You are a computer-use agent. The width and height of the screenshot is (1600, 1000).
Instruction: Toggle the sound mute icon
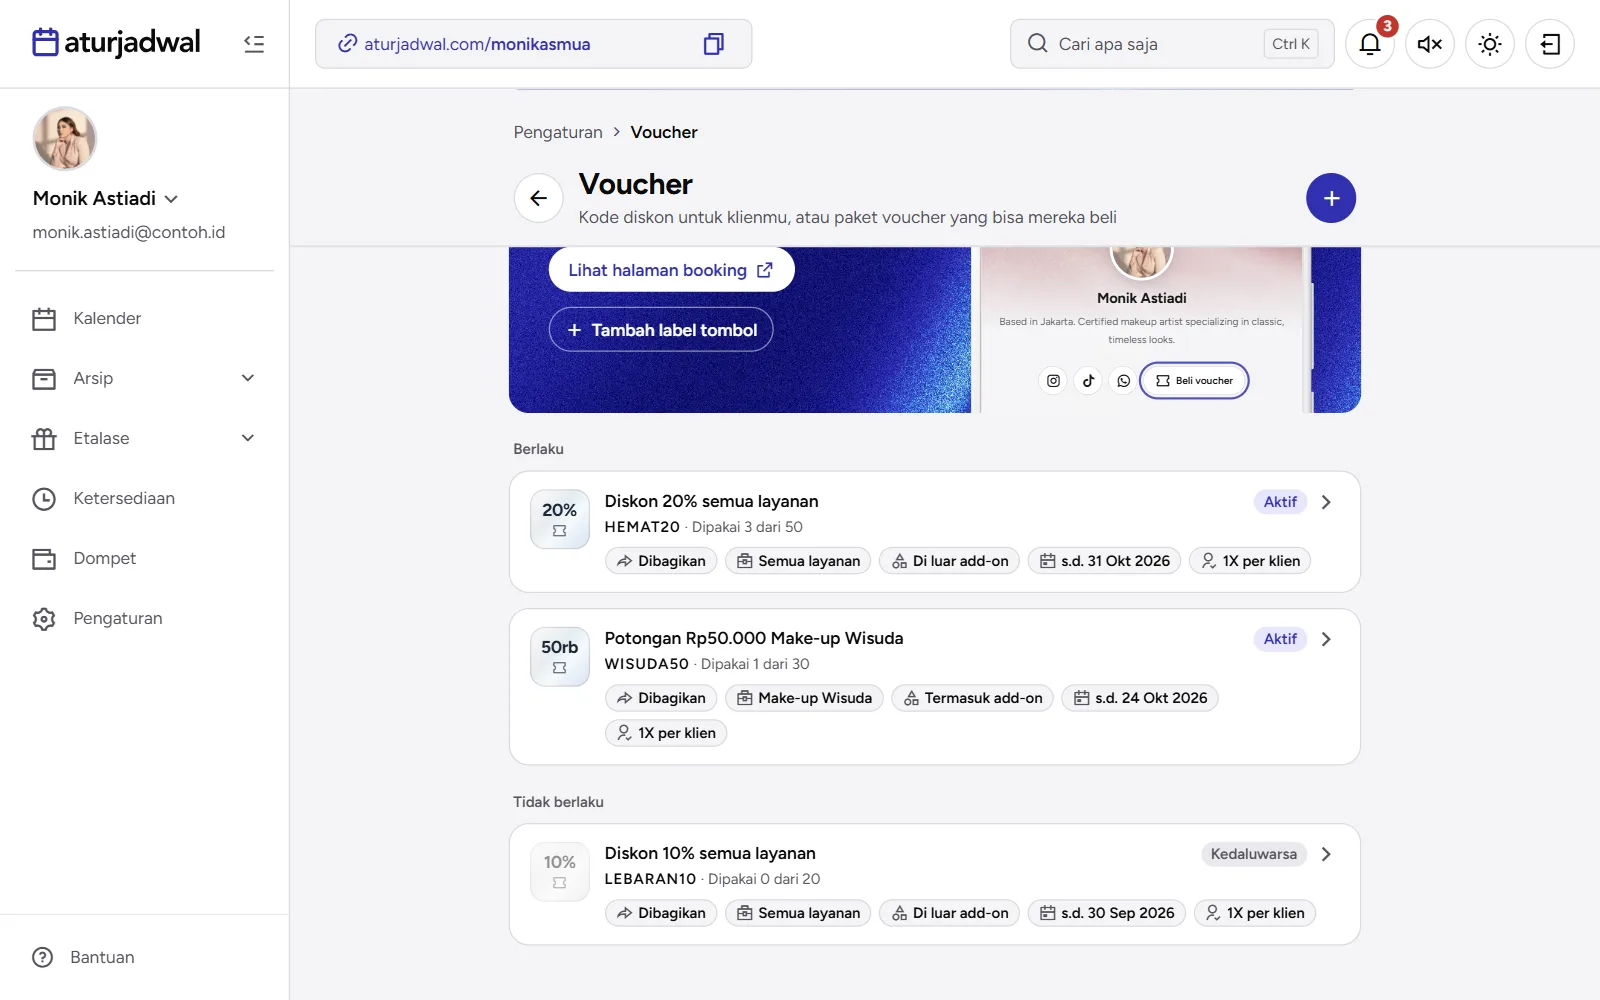coord(1430,44)
